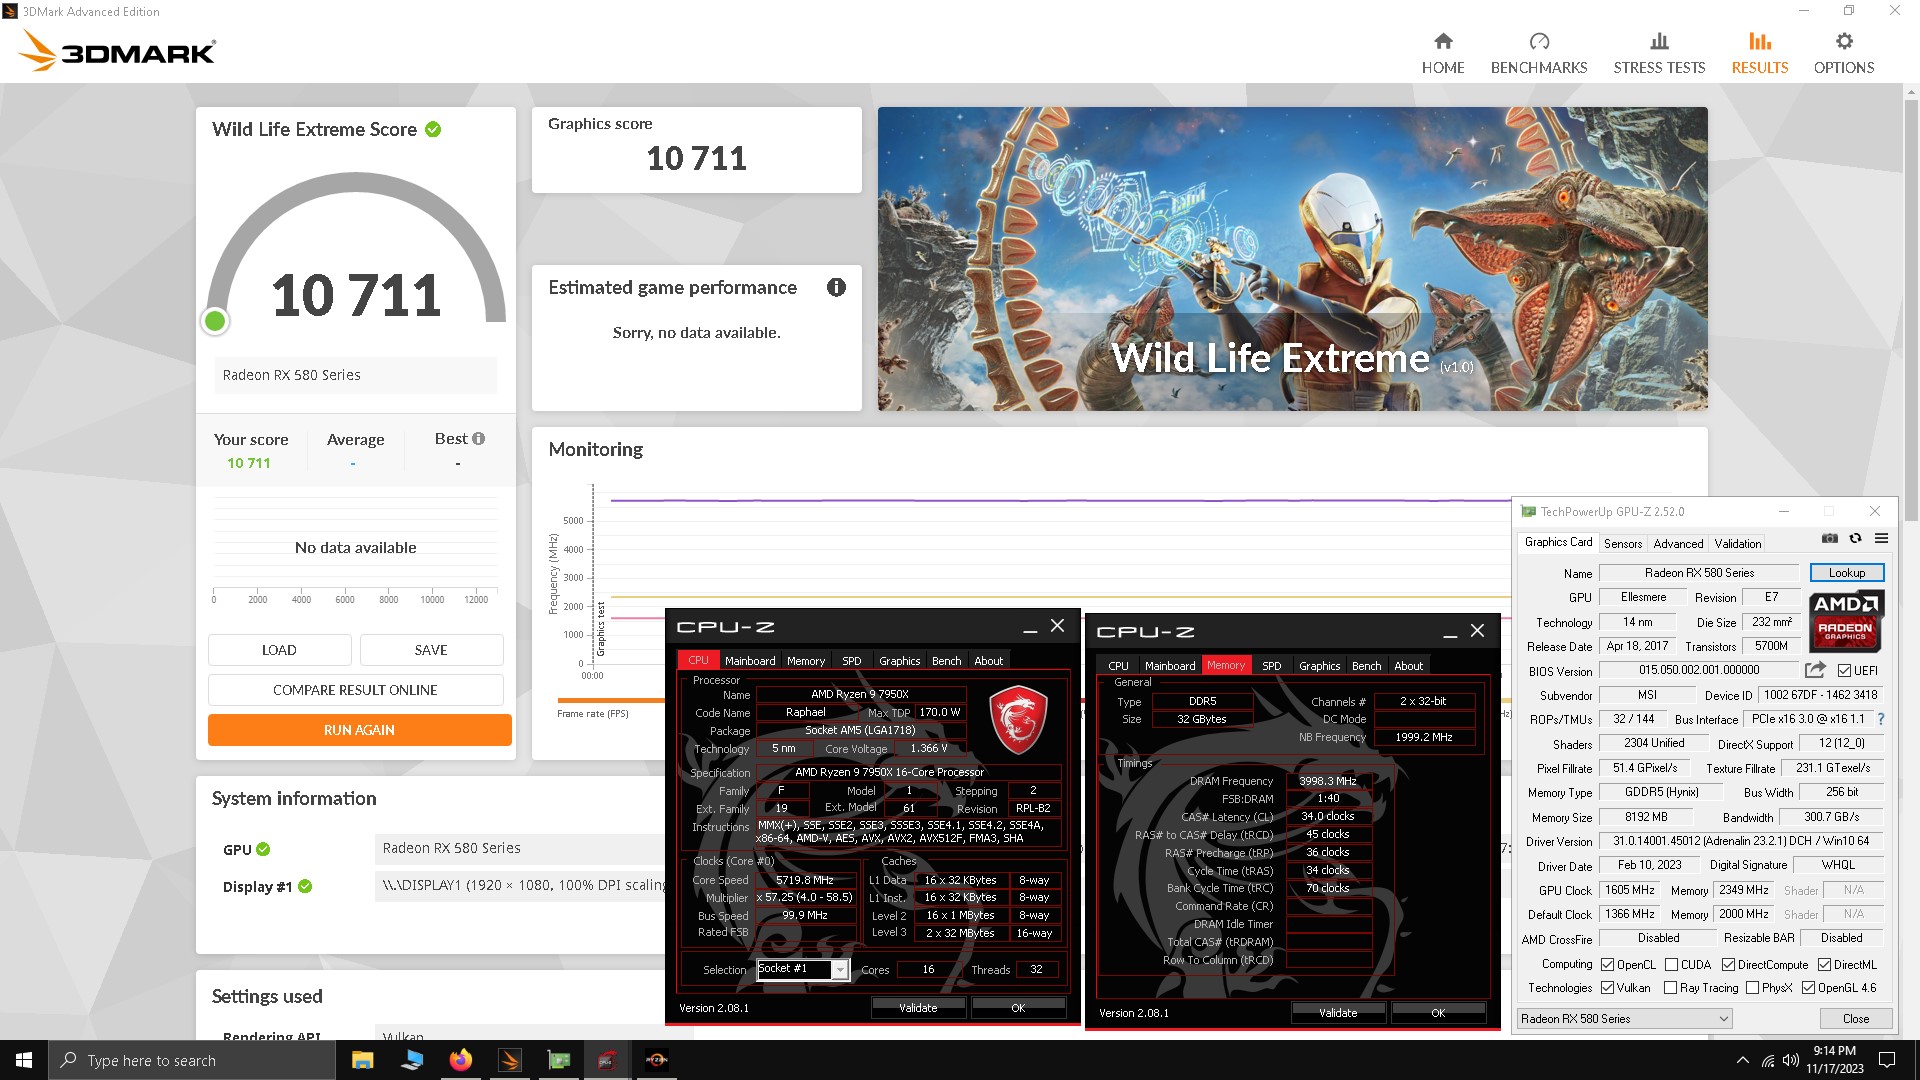This screenshot has height=1080, width=1920.
Task: Open the Mainboard tab in the left CPU-Z window
Action: coord(750,661)
